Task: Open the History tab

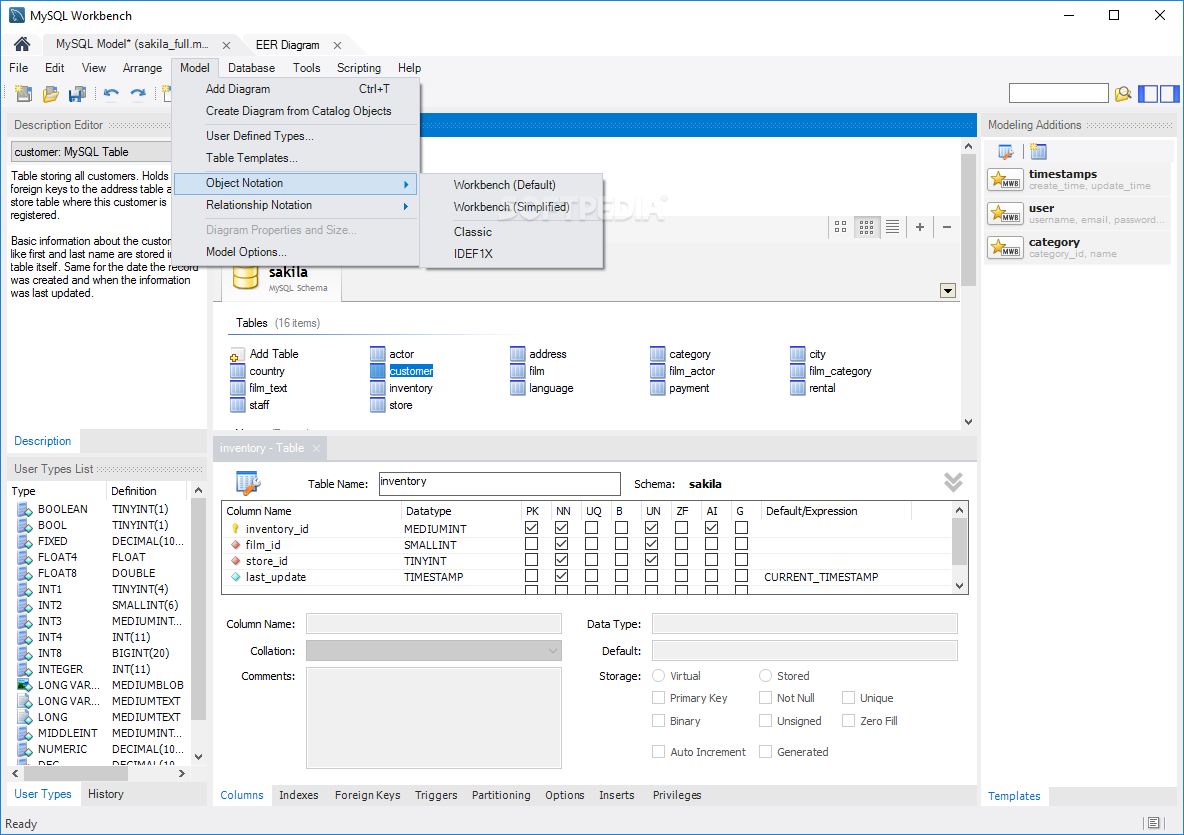Action: tap(106, 794)
